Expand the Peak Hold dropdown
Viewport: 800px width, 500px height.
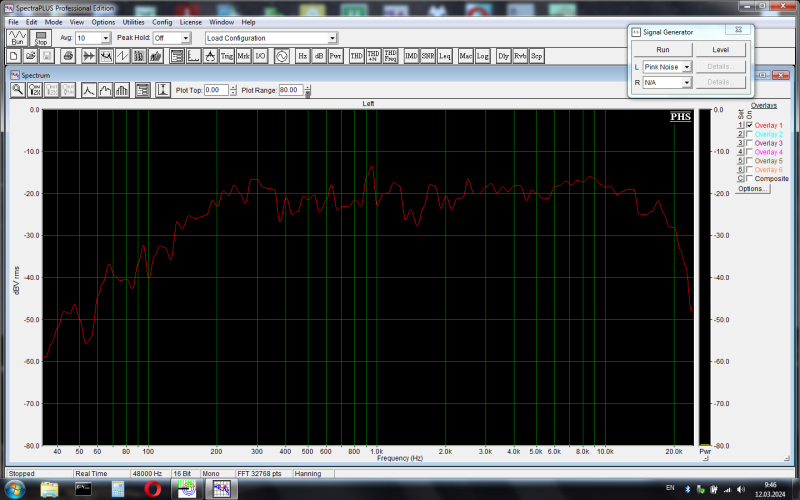point(186,38)
